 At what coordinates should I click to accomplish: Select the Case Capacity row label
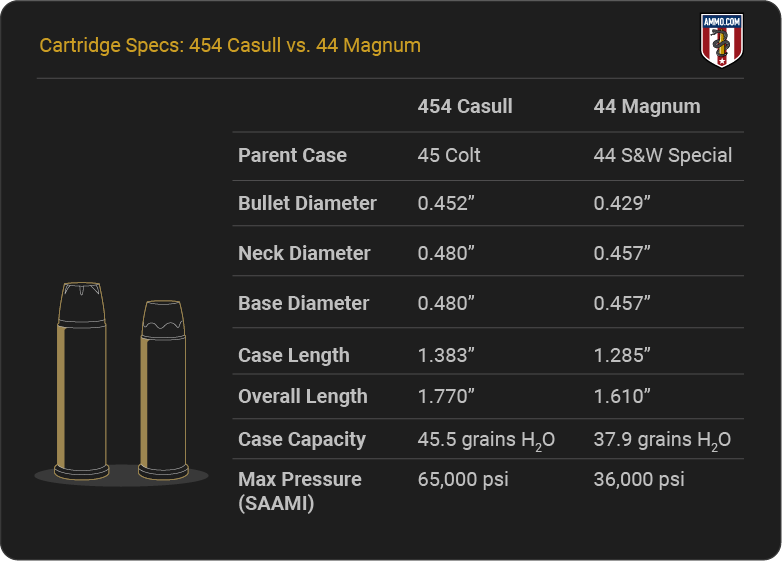302,439
